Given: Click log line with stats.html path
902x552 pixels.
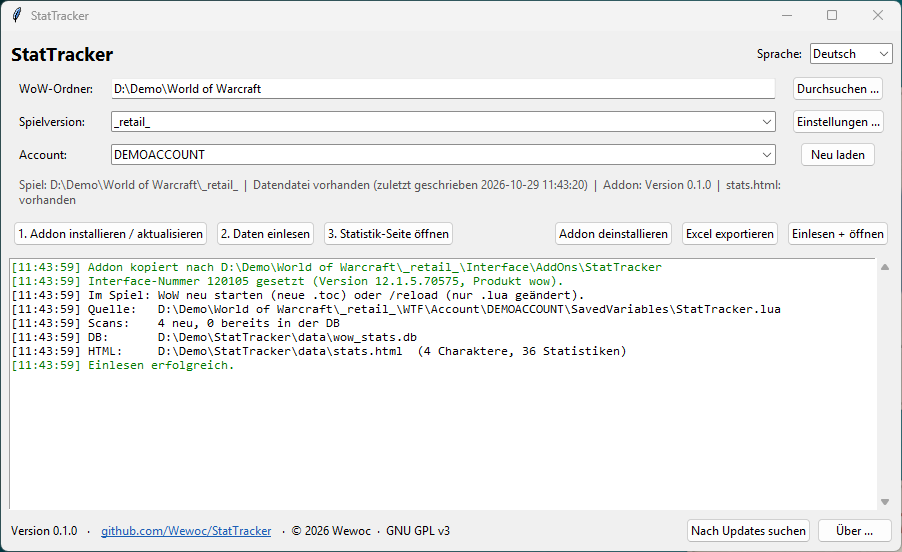Looking at the screenshot, I should [319, 351].
